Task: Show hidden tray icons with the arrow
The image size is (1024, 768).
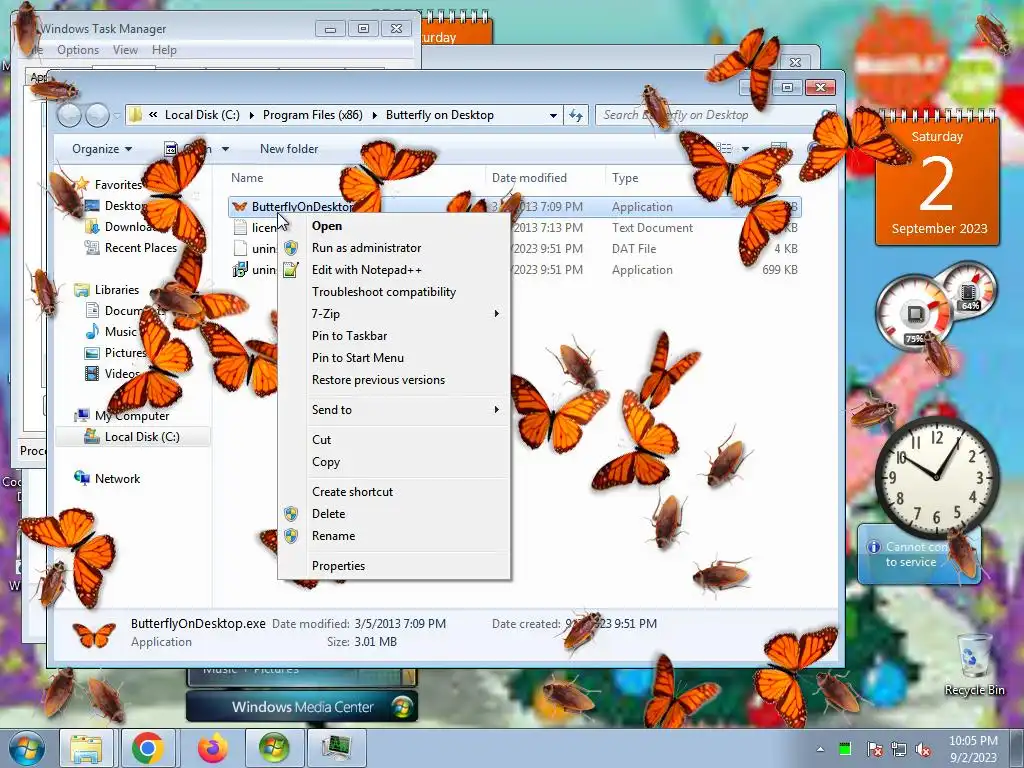Action: pyautogui.click(x=820, y=749)
